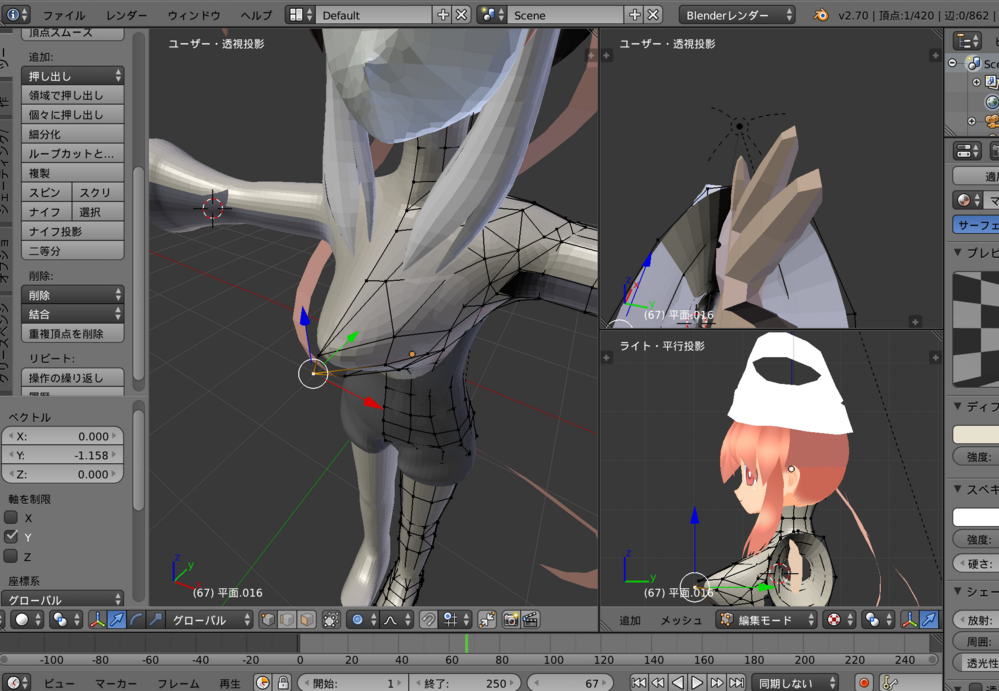The width and height of the screenshot is (999, 691).
Task: Toggle the snap magnet icon
Action: [x=428, y=619]
